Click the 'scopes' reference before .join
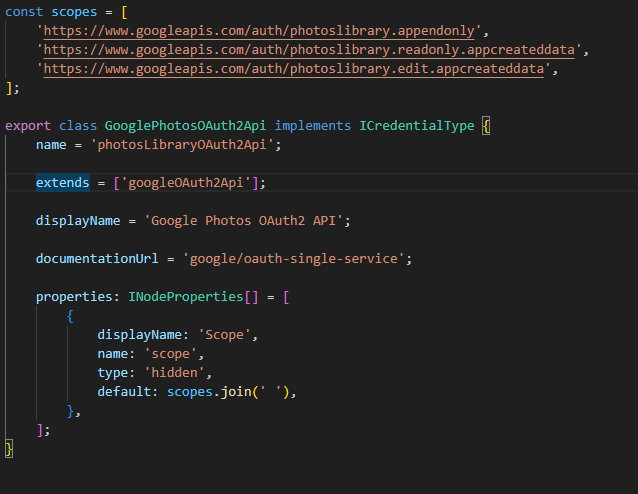This screenshot has width=638, height=494. coord(190,392)
